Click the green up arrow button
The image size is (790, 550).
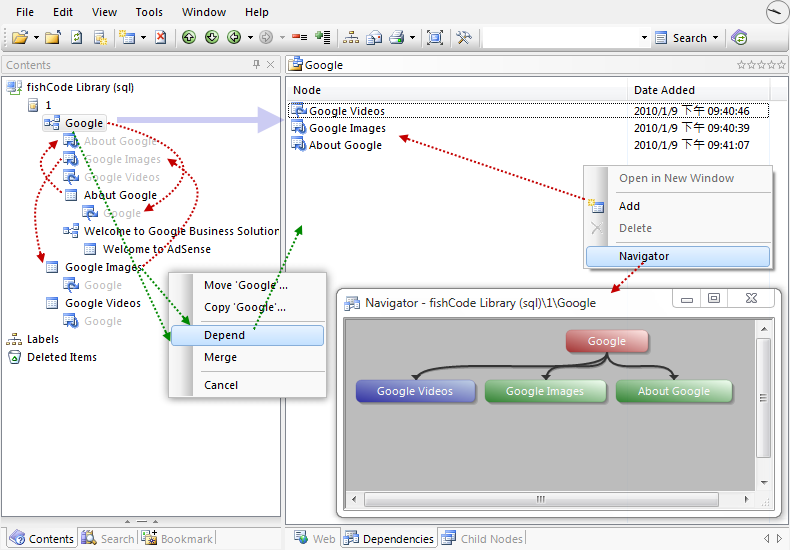tap(189, 37)
